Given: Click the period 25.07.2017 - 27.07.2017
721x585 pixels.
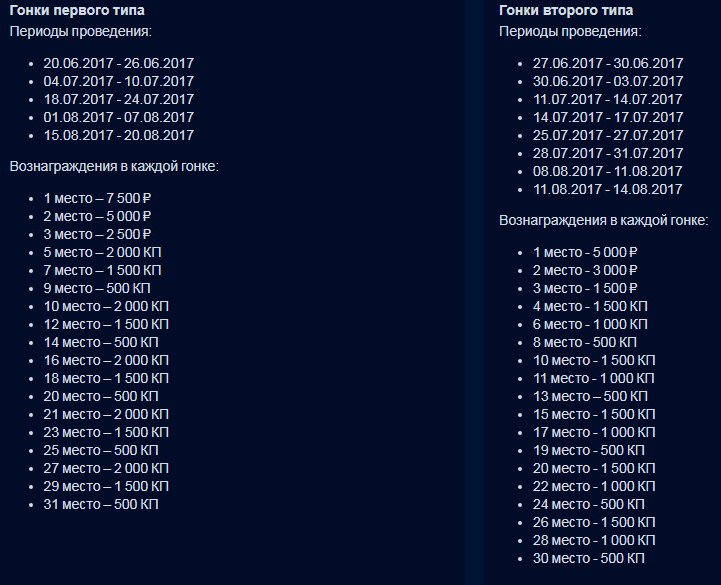Looking at the screenshot, I should tap(608, 135).
